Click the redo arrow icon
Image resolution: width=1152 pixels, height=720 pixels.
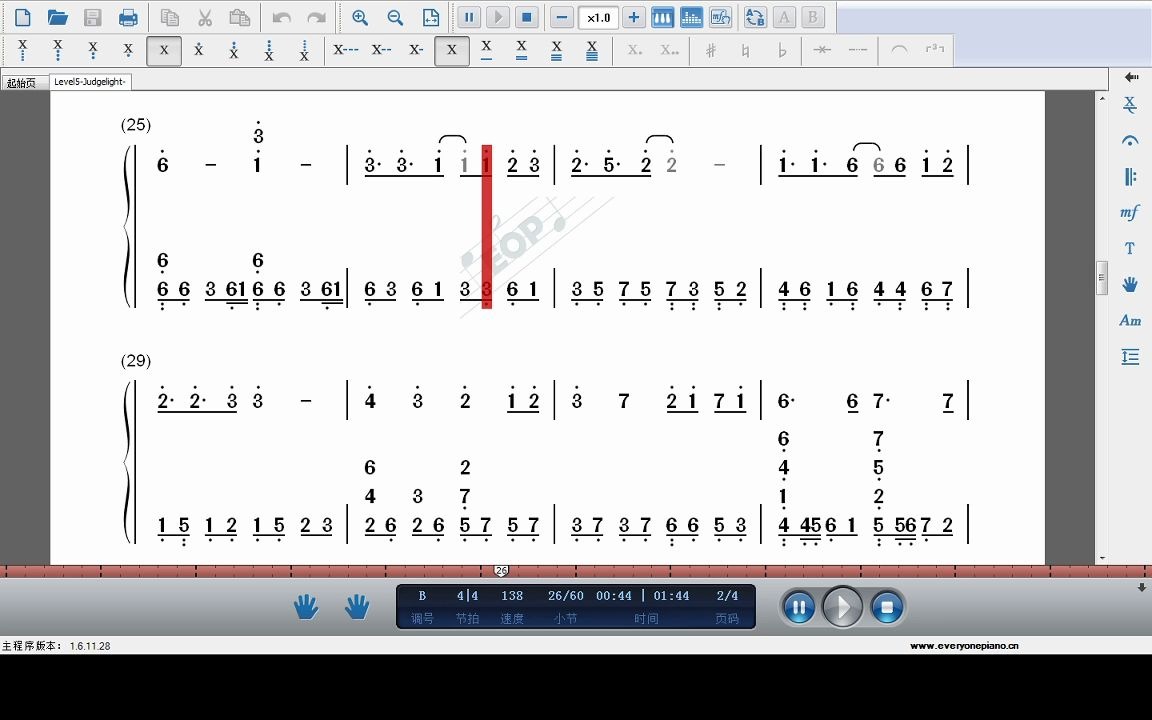click(x=316, y=17)
